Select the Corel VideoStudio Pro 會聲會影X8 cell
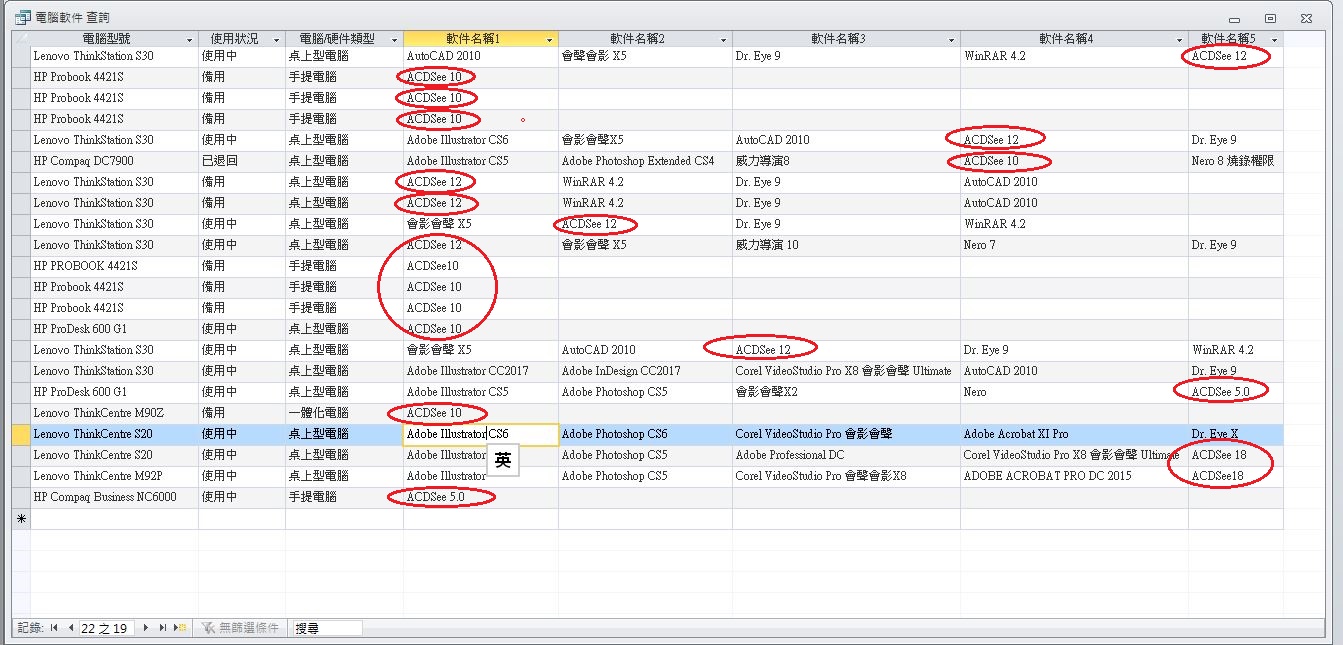The width and height of the screenshot is (1343, 645). point(847,476)
